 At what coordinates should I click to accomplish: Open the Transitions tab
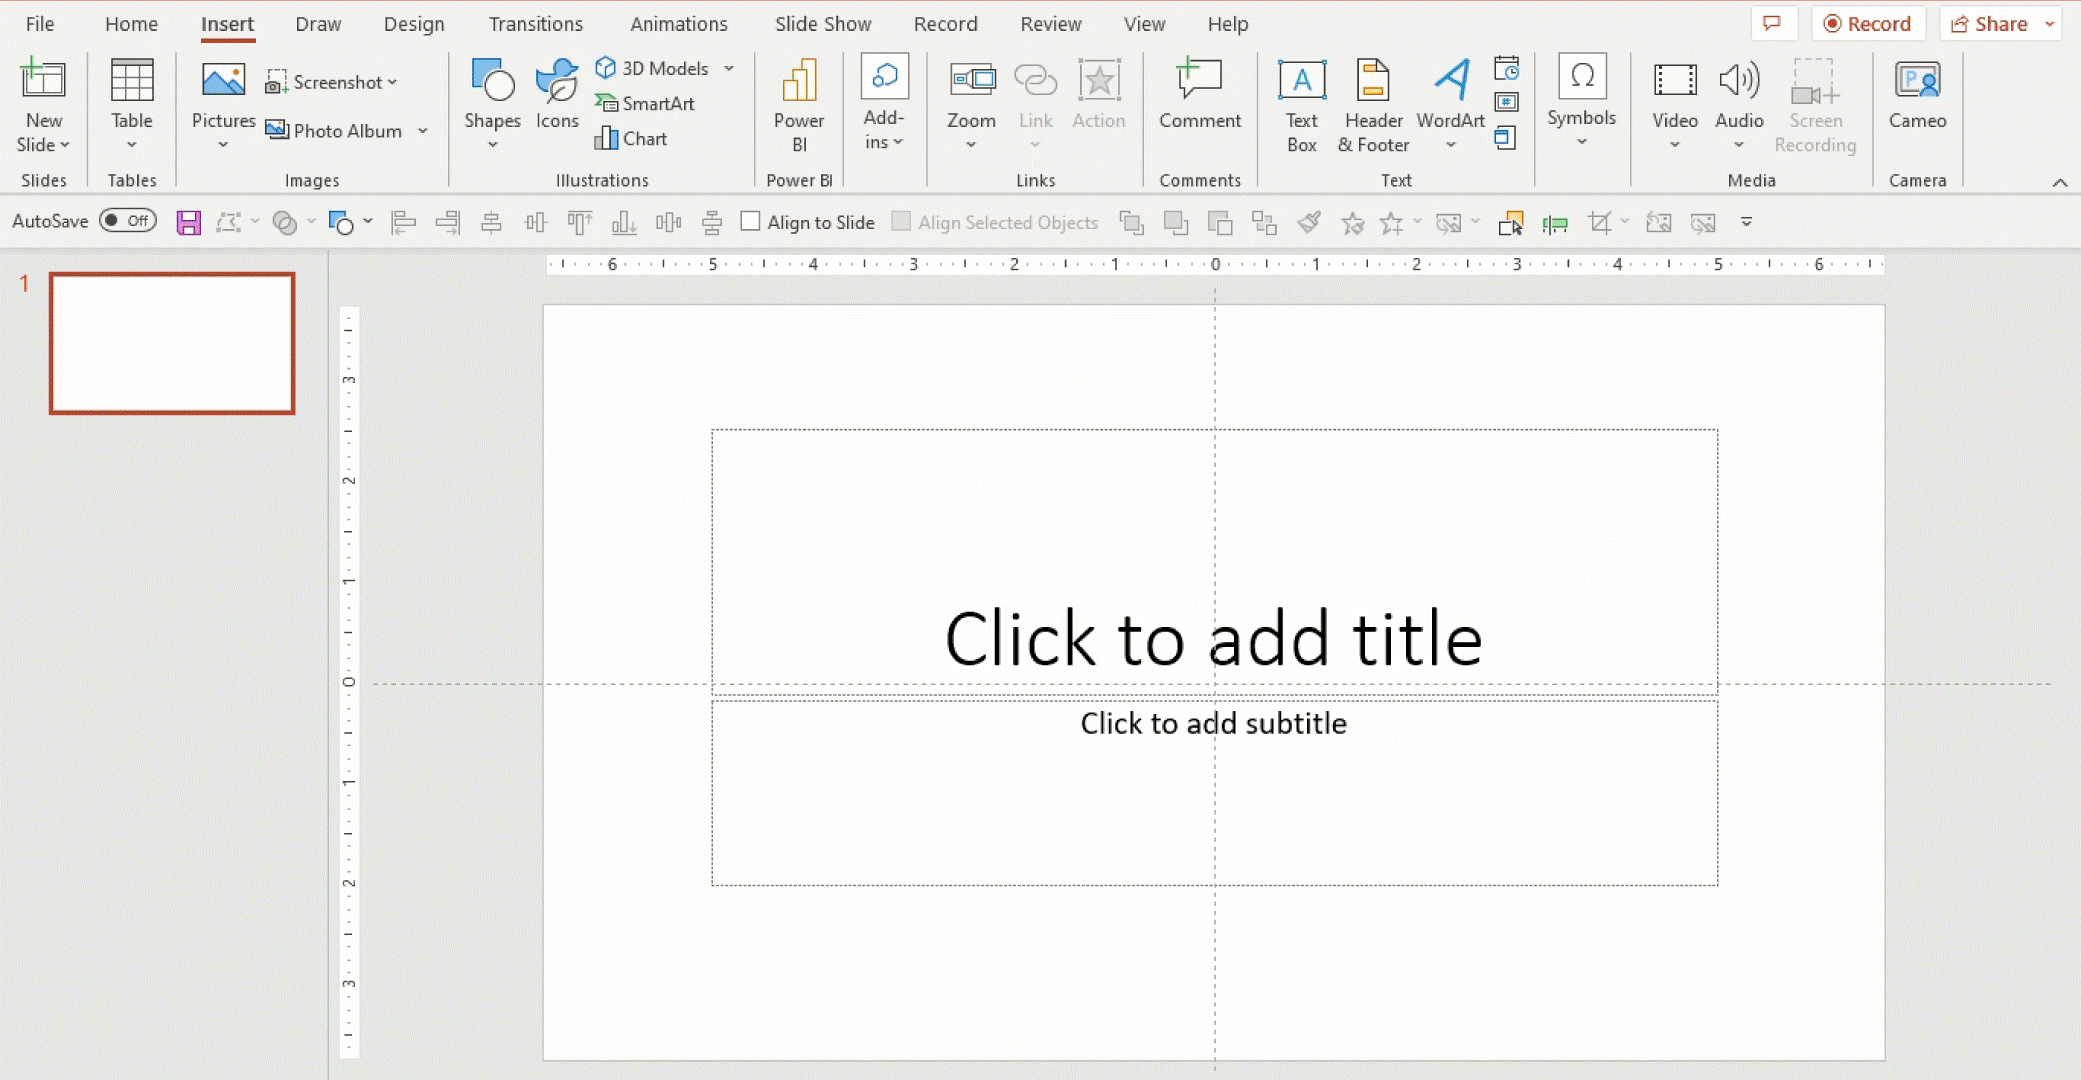point(535,24)
